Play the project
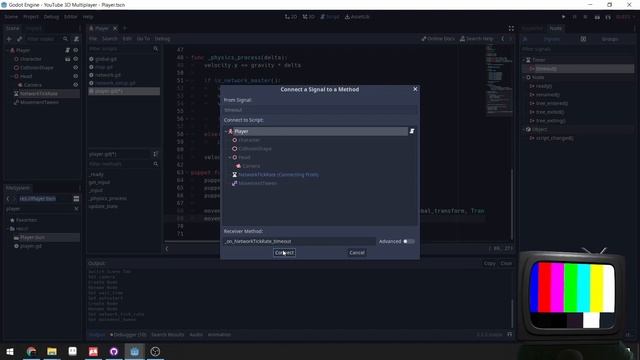Viewport: 640px width, 360px height. 564,17
